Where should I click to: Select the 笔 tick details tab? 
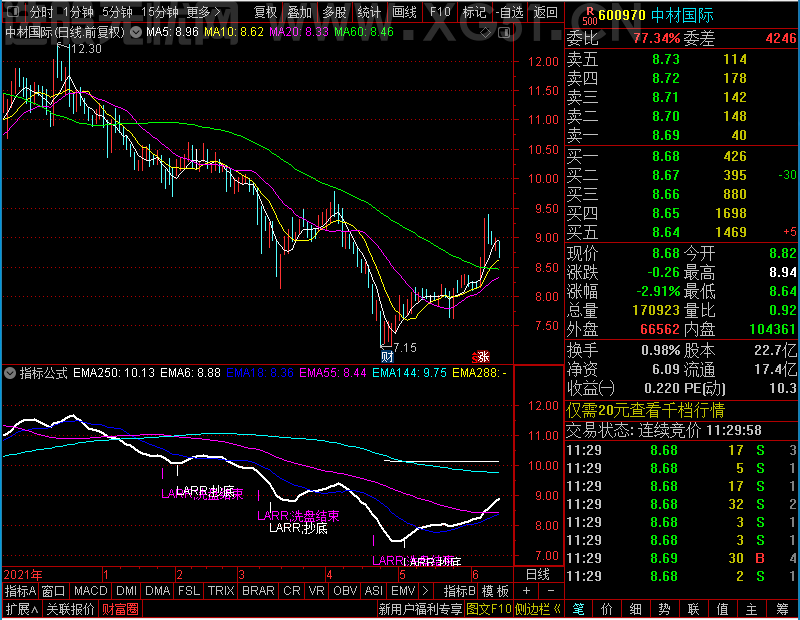point(578,609)
